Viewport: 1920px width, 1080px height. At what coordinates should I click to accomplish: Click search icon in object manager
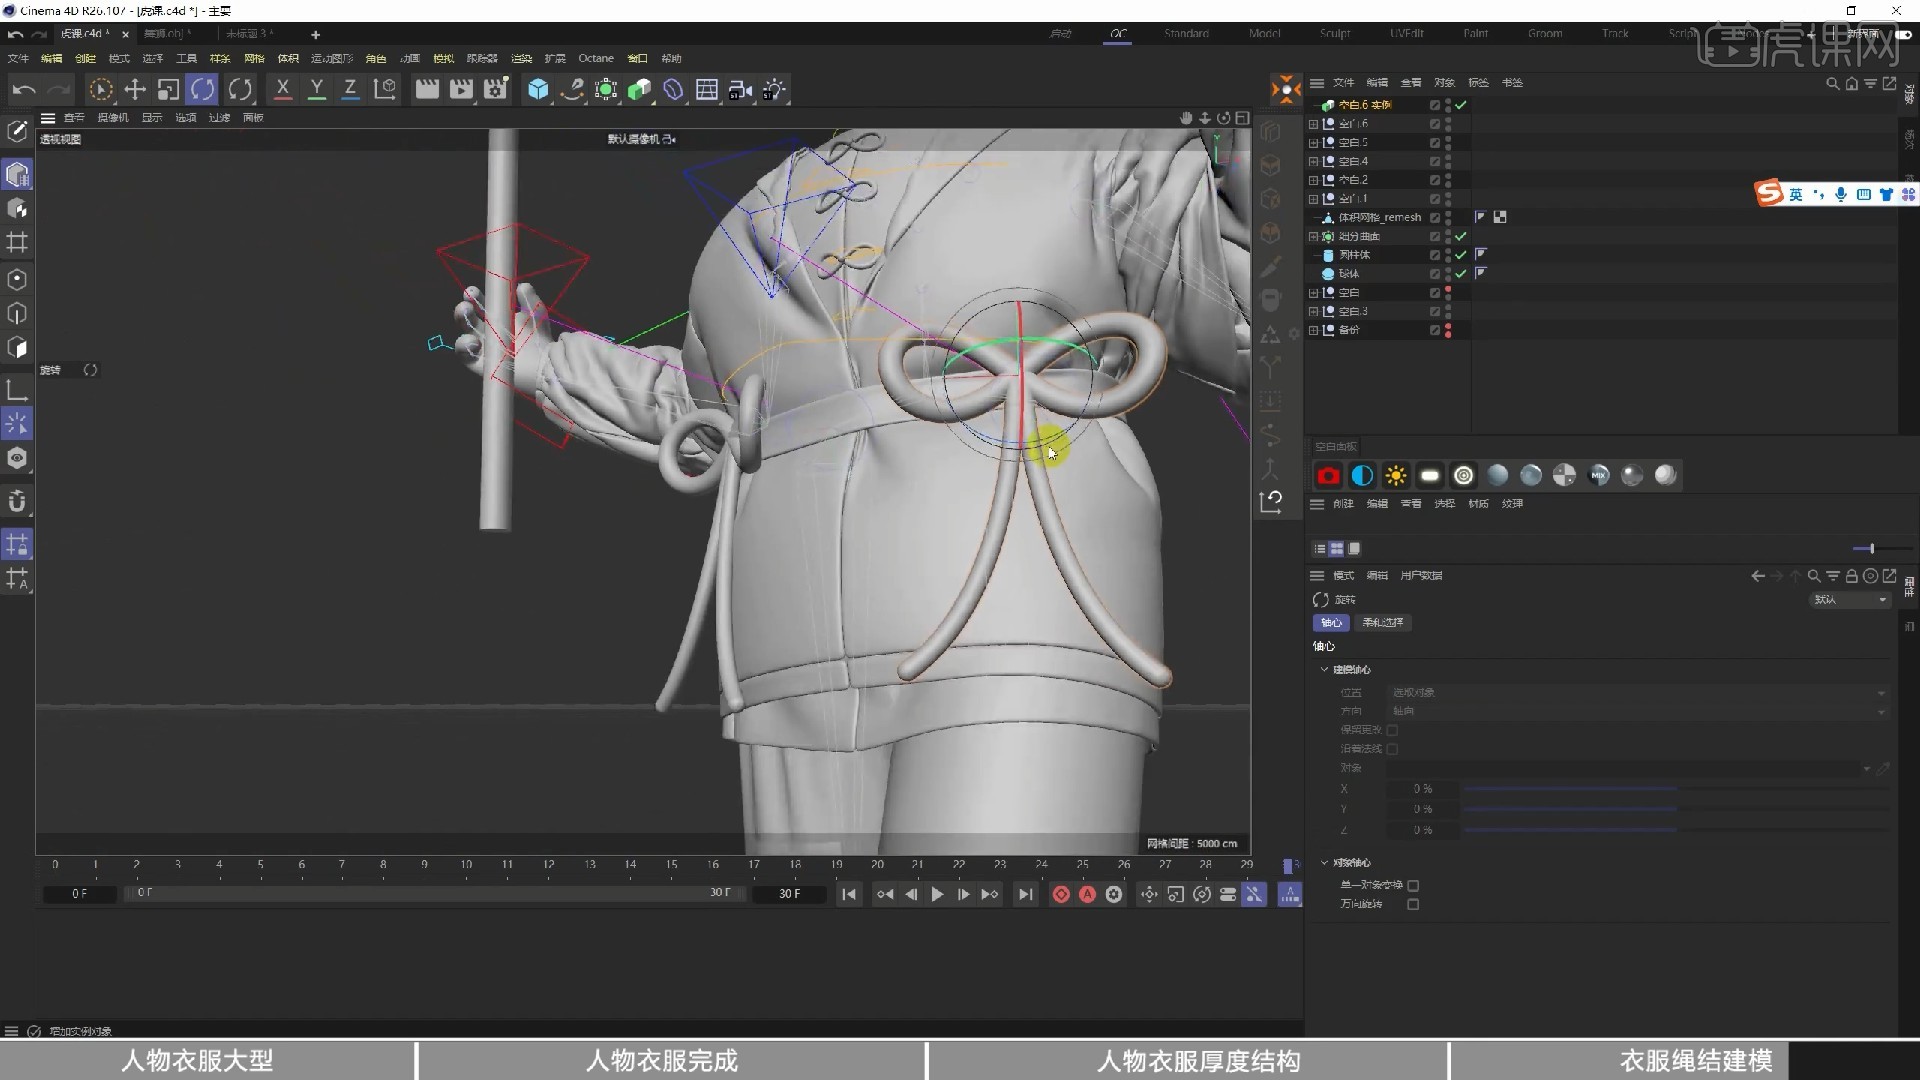click(1832, 84)
